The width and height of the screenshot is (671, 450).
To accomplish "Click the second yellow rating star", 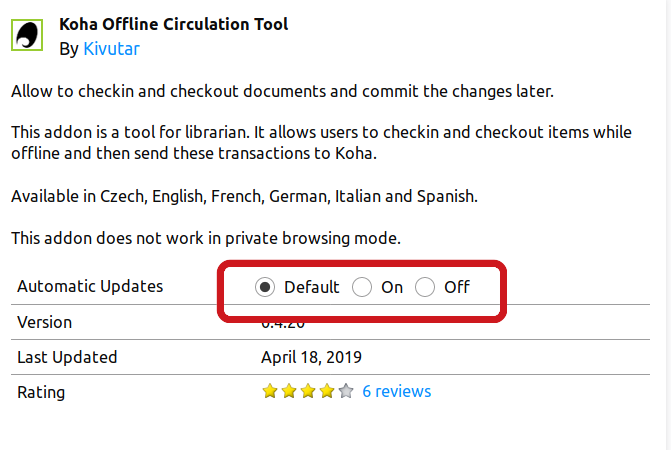I will [289, 391].
